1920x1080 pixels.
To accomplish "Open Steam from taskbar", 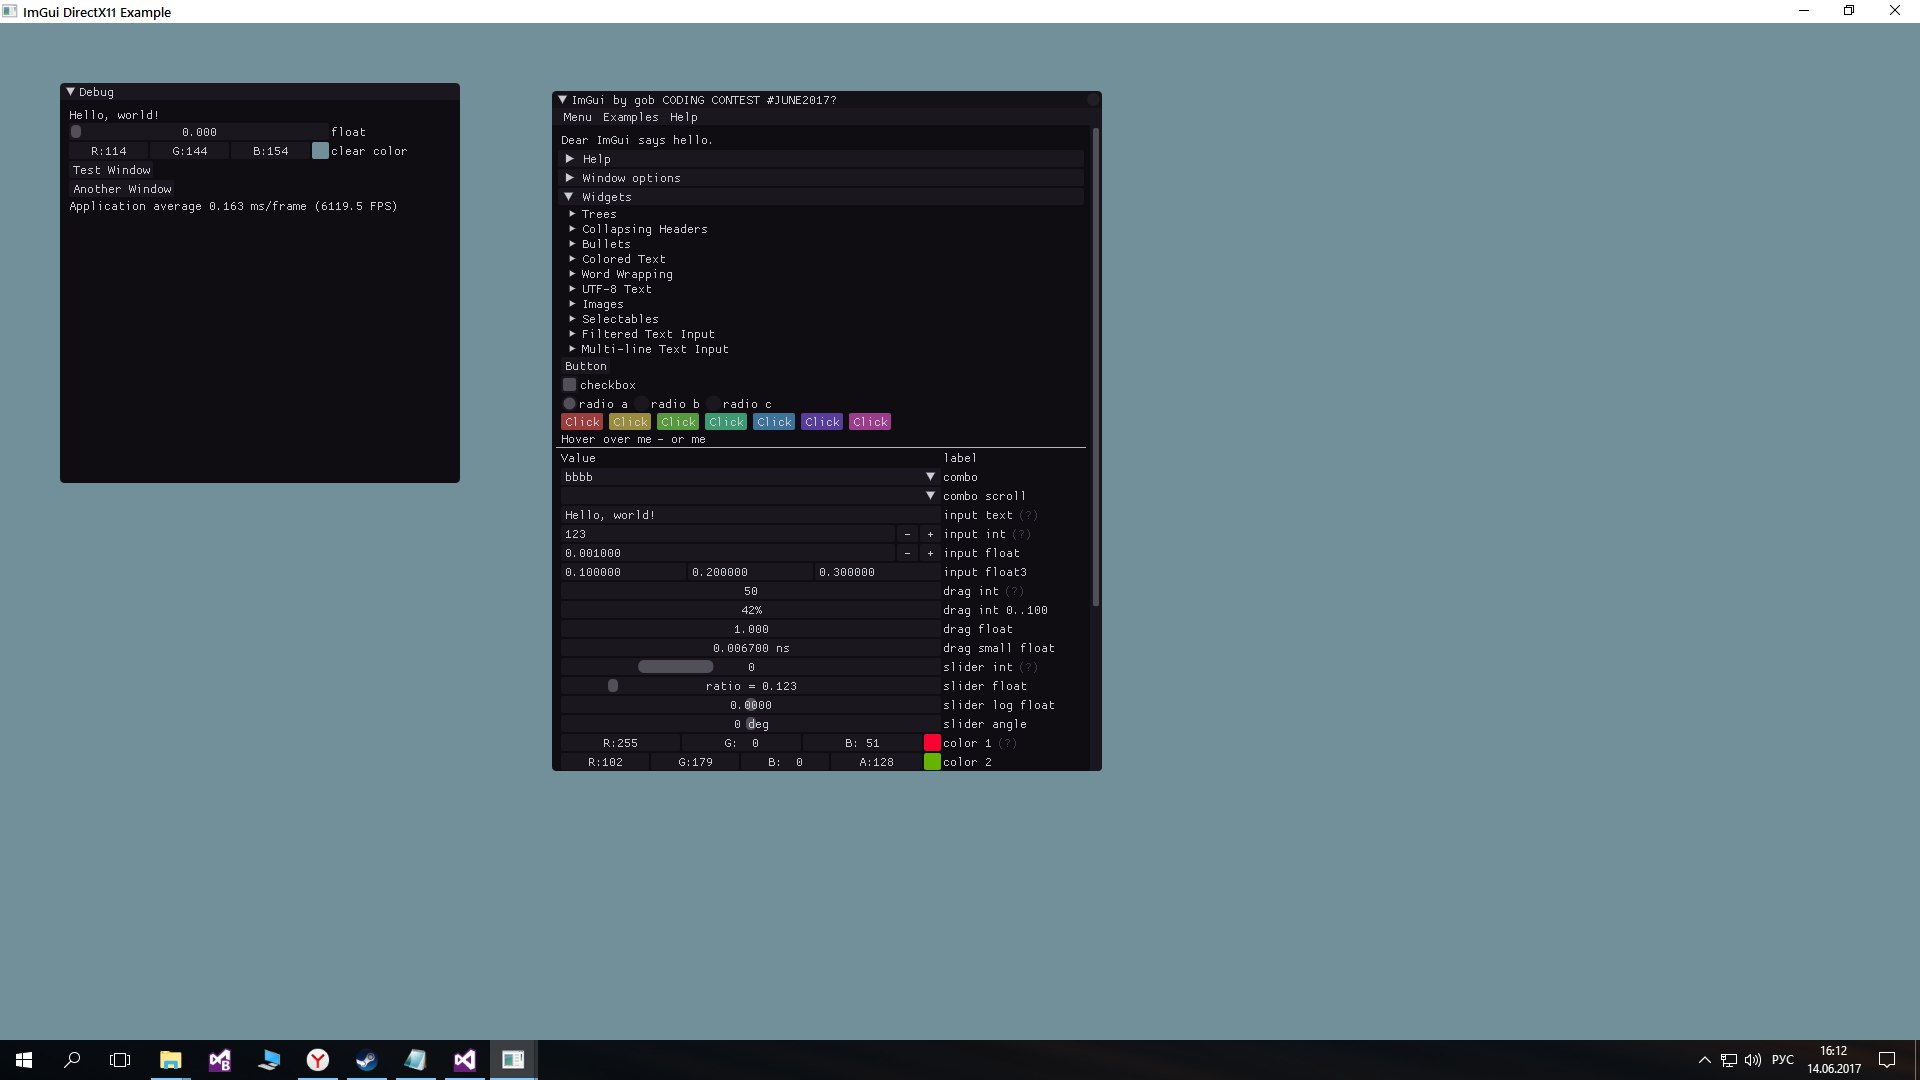I will tap(367, 1060).
